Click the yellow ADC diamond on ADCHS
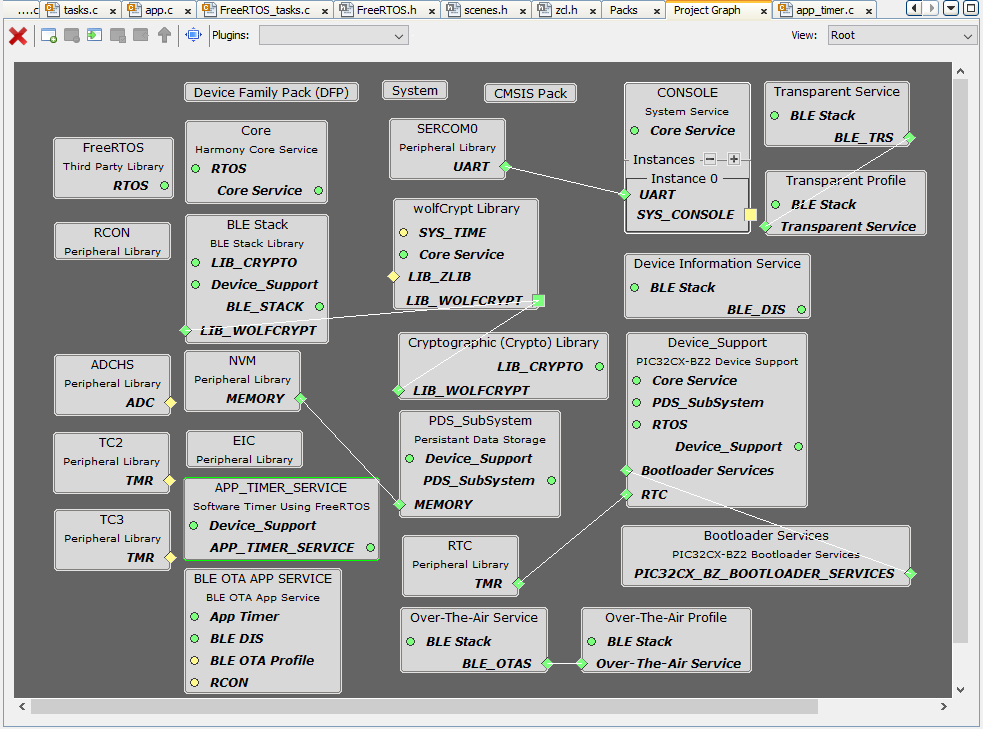The width and height of the screenshot is (983, 729). 170,403
